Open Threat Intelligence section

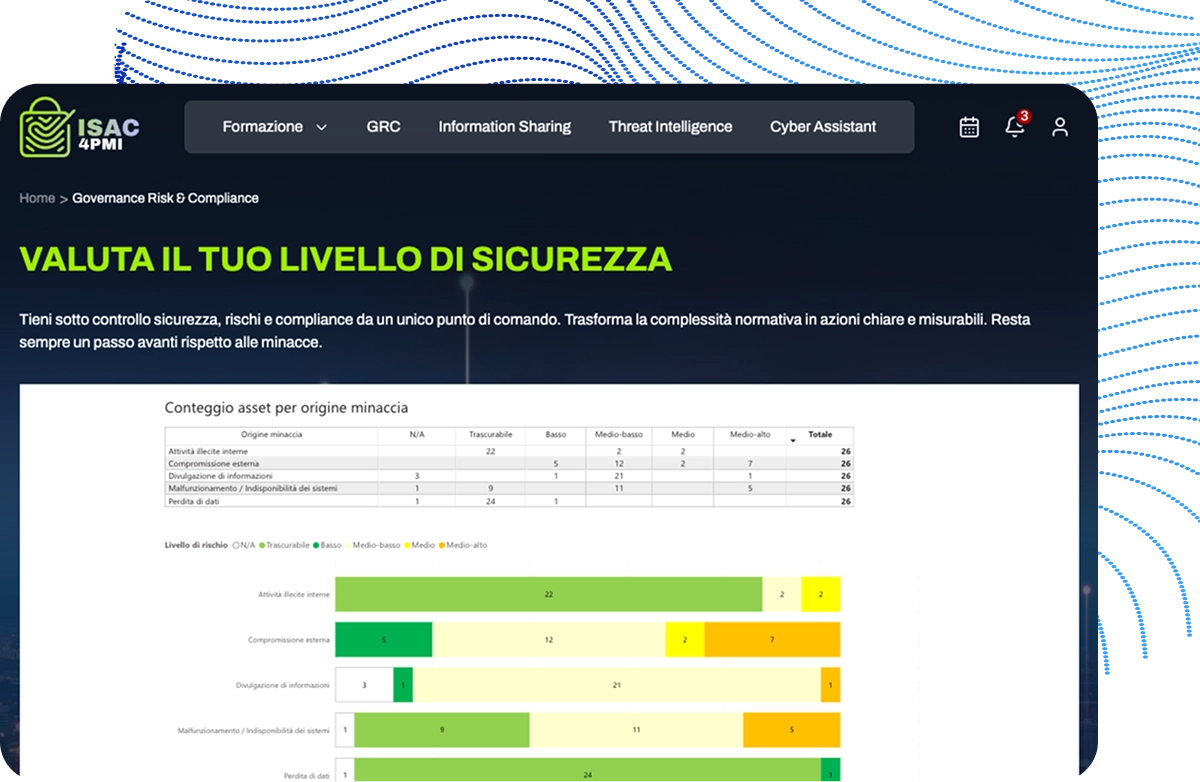click(x=670, y=127)
